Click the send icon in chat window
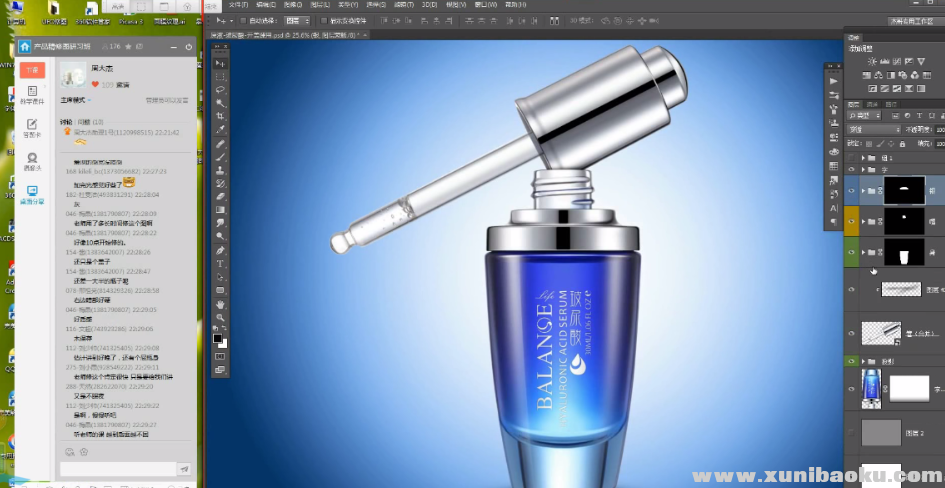 click(x=184, y=468)
